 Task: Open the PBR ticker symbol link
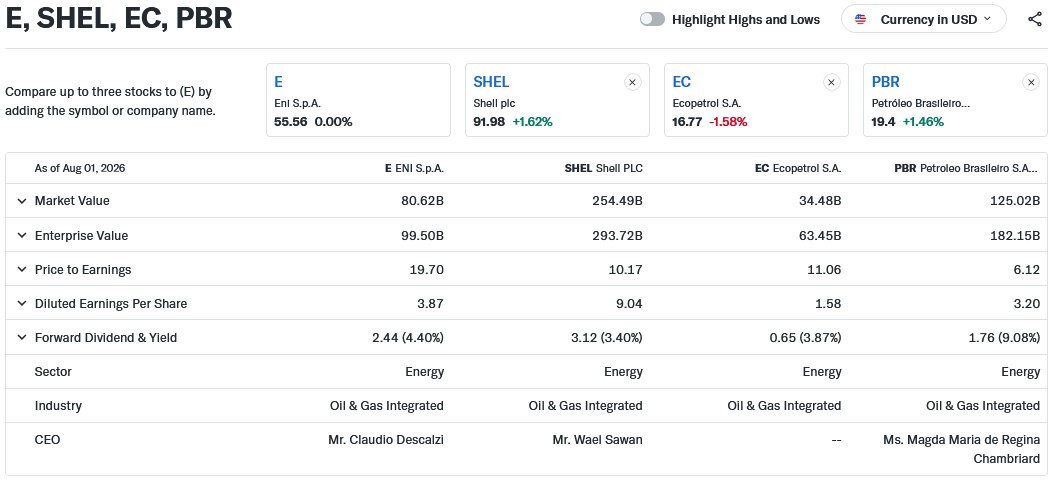(885, 82)
